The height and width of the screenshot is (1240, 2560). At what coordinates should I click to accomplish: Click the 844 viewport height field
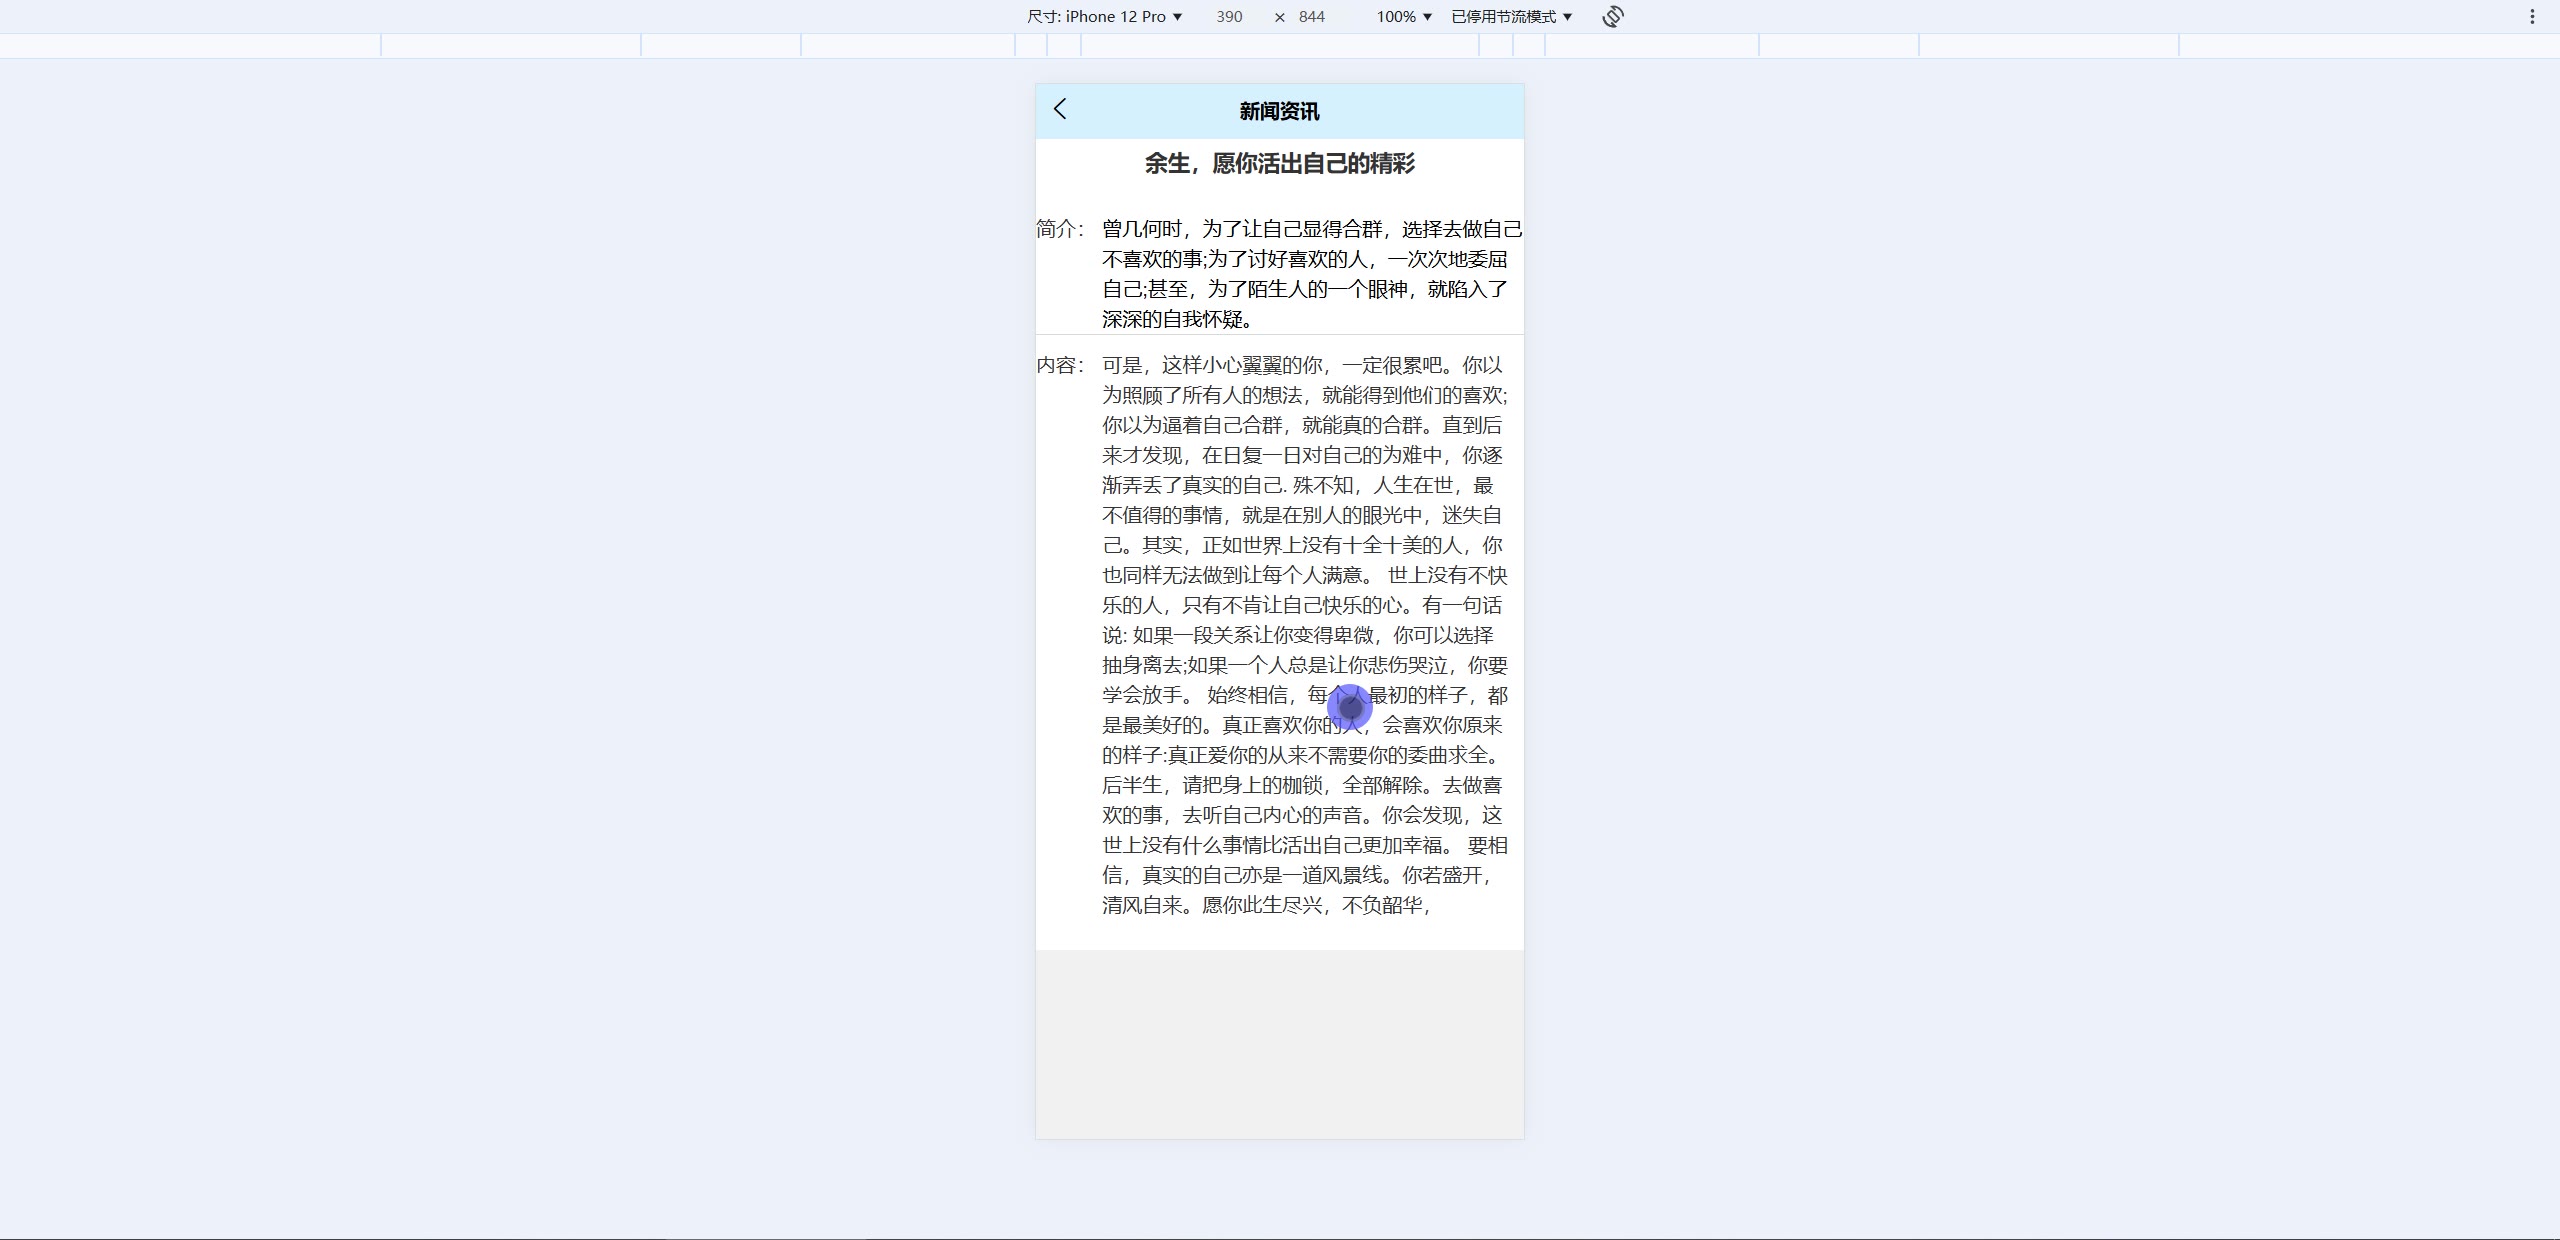[1311, 17]
